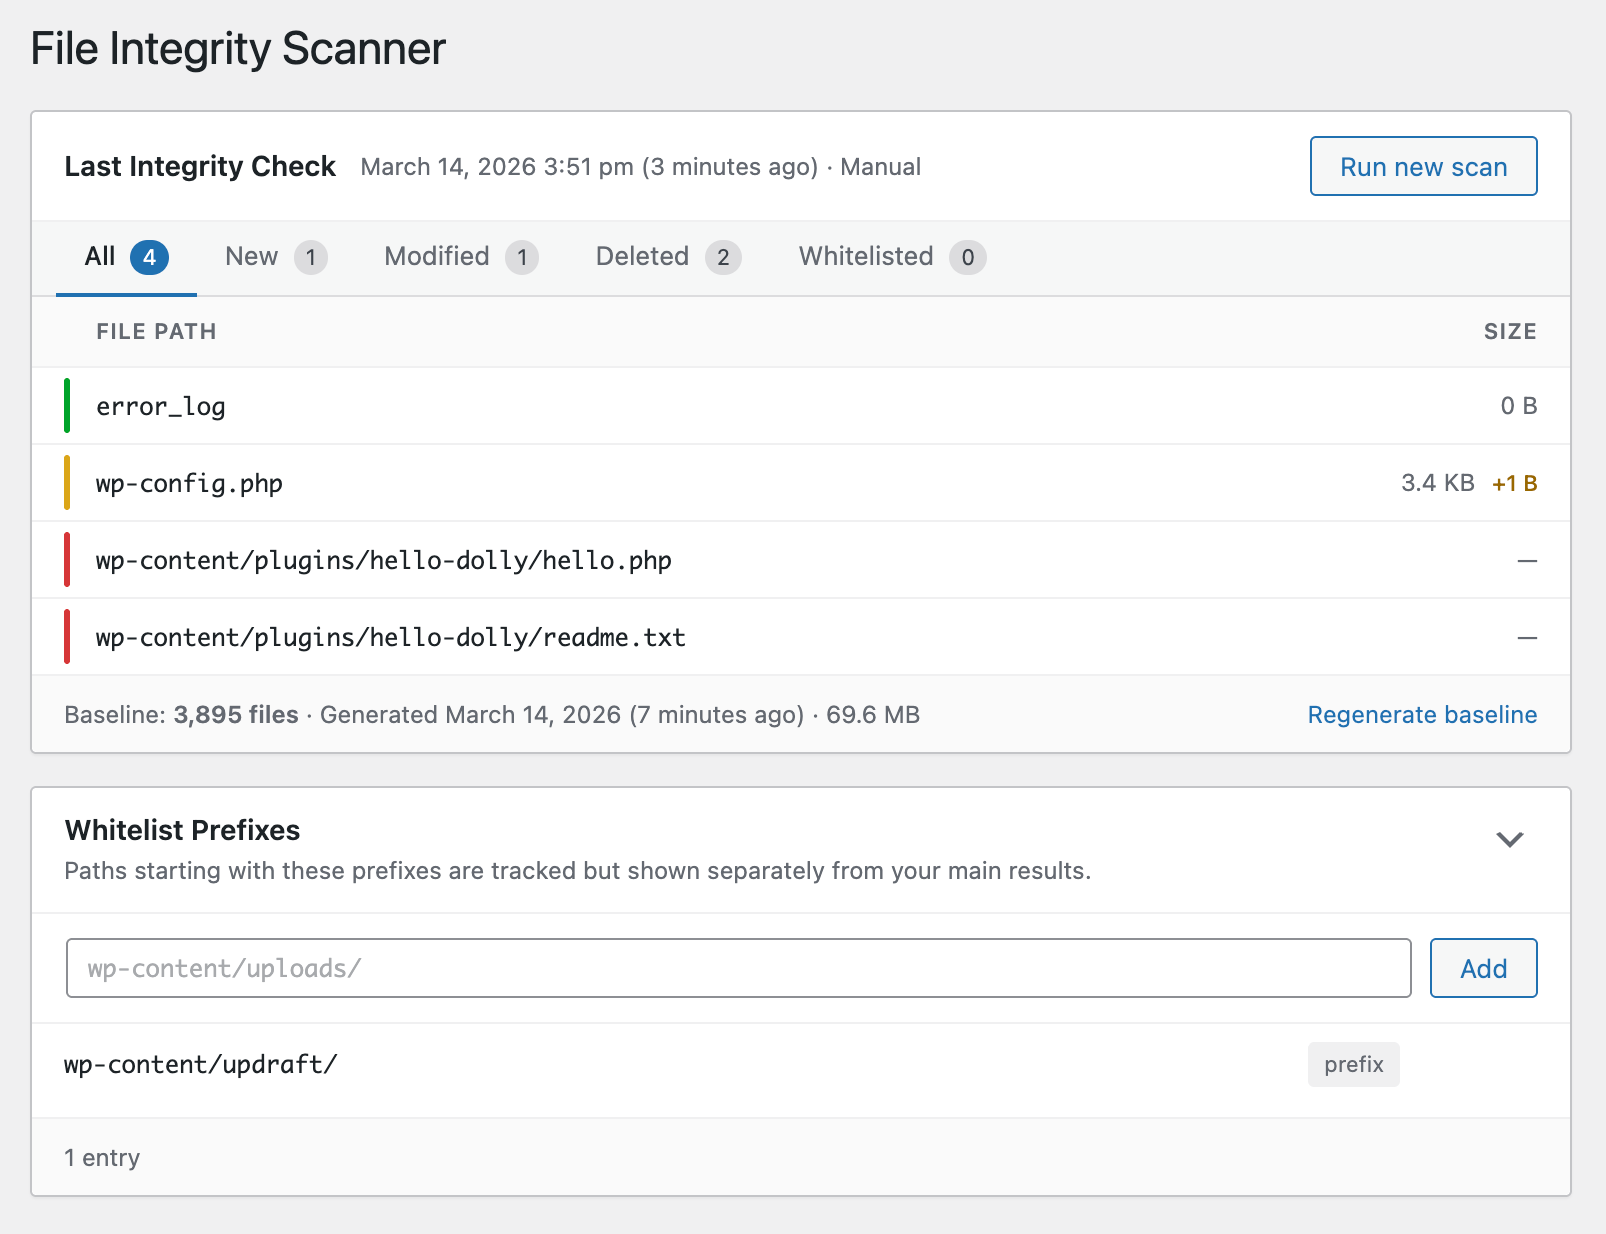Select the All results tab
This screenshot has height=1234, width=1606.
(x=126, y=257)
